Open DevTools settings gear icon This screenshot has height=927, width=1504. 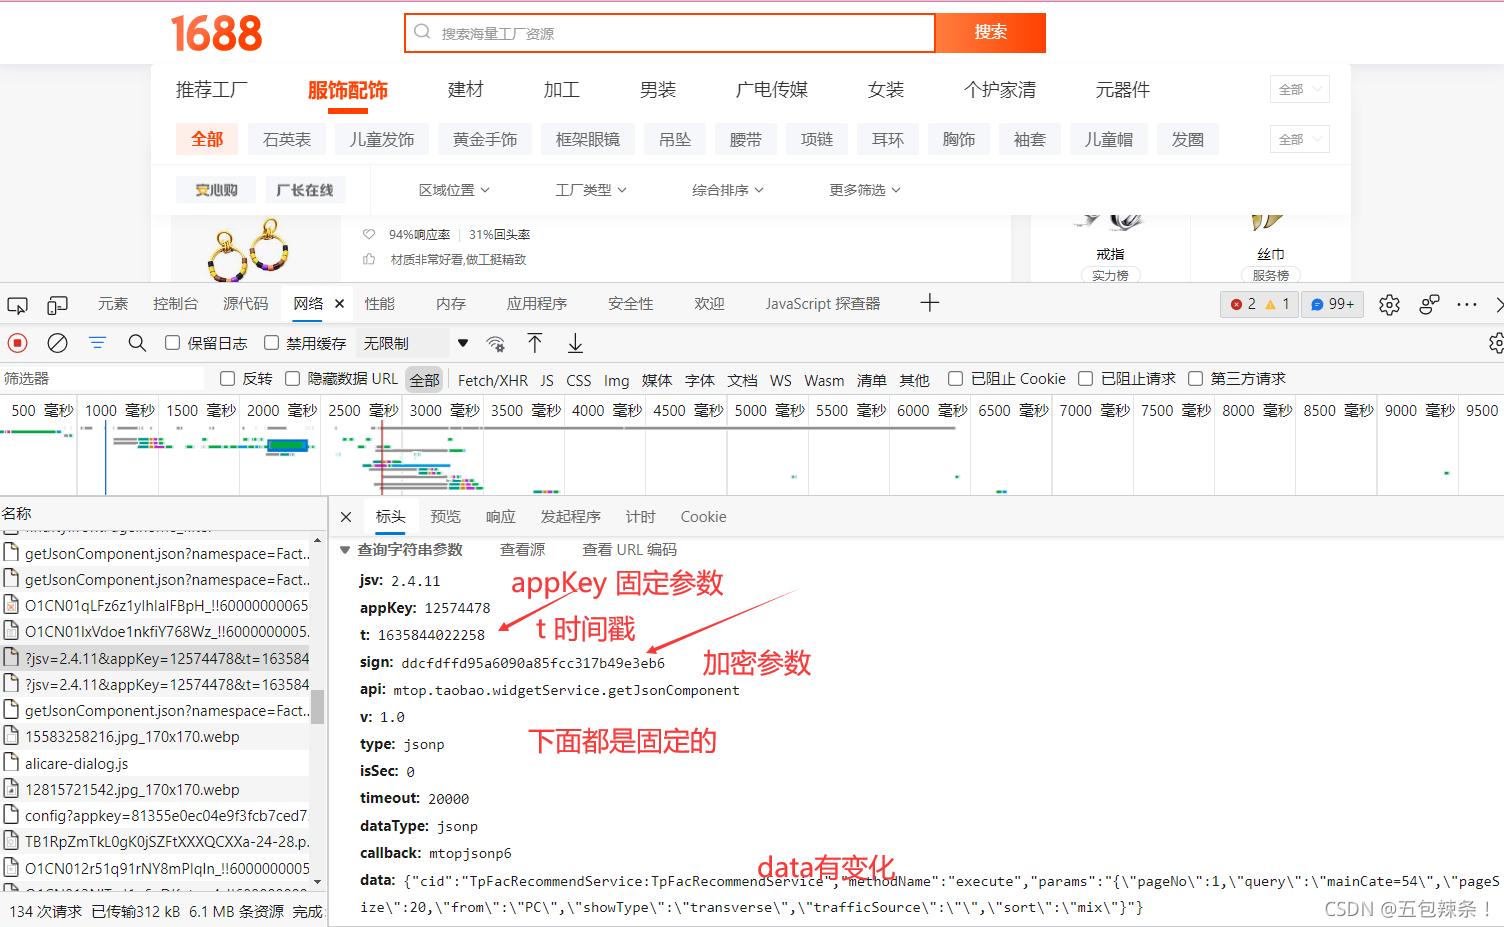tap(1389, 305)
